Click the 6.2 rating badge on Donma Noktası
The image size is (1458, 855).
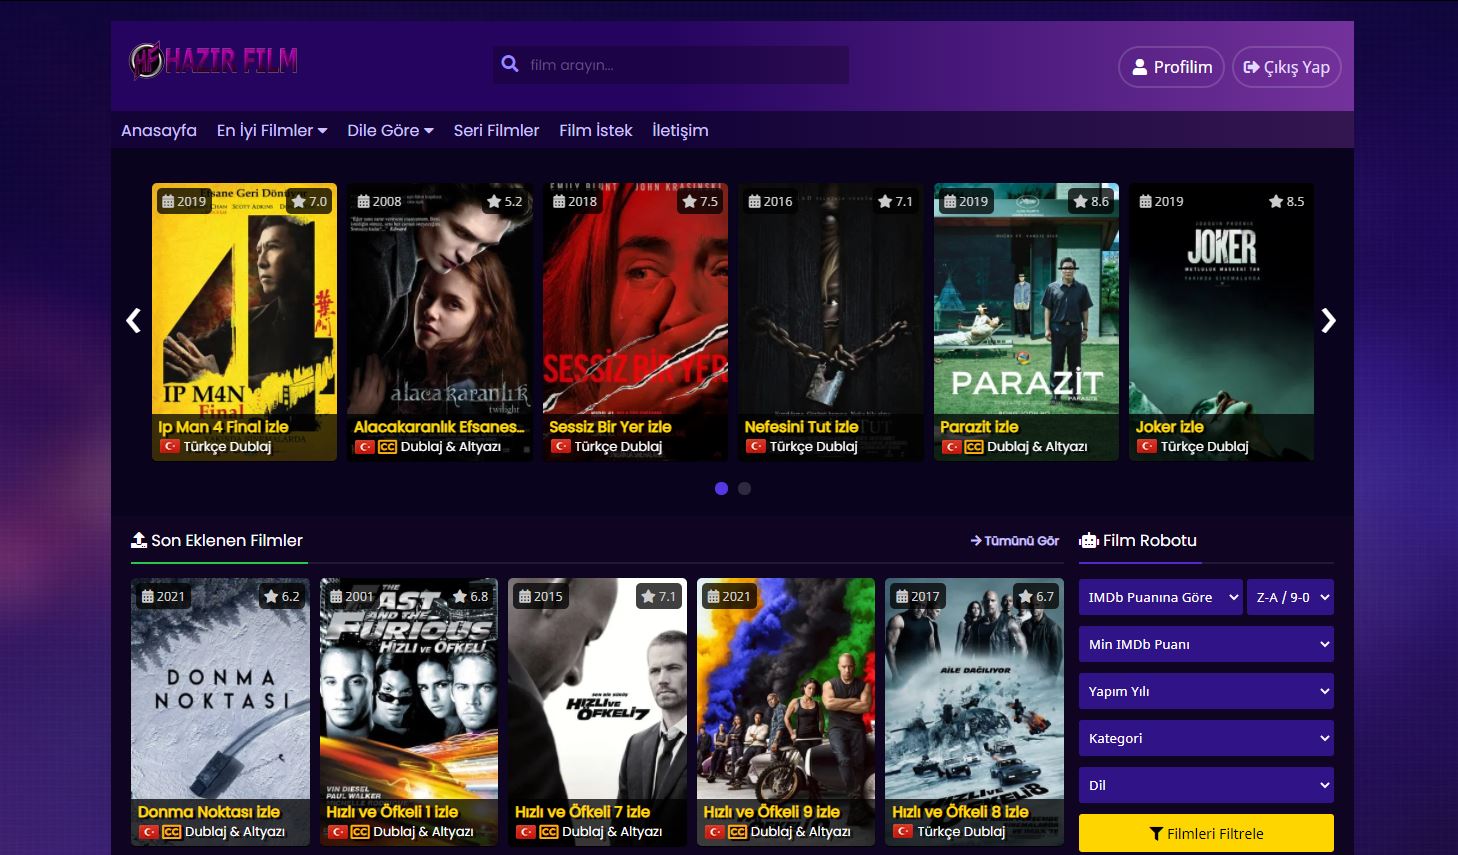[282, 596]
